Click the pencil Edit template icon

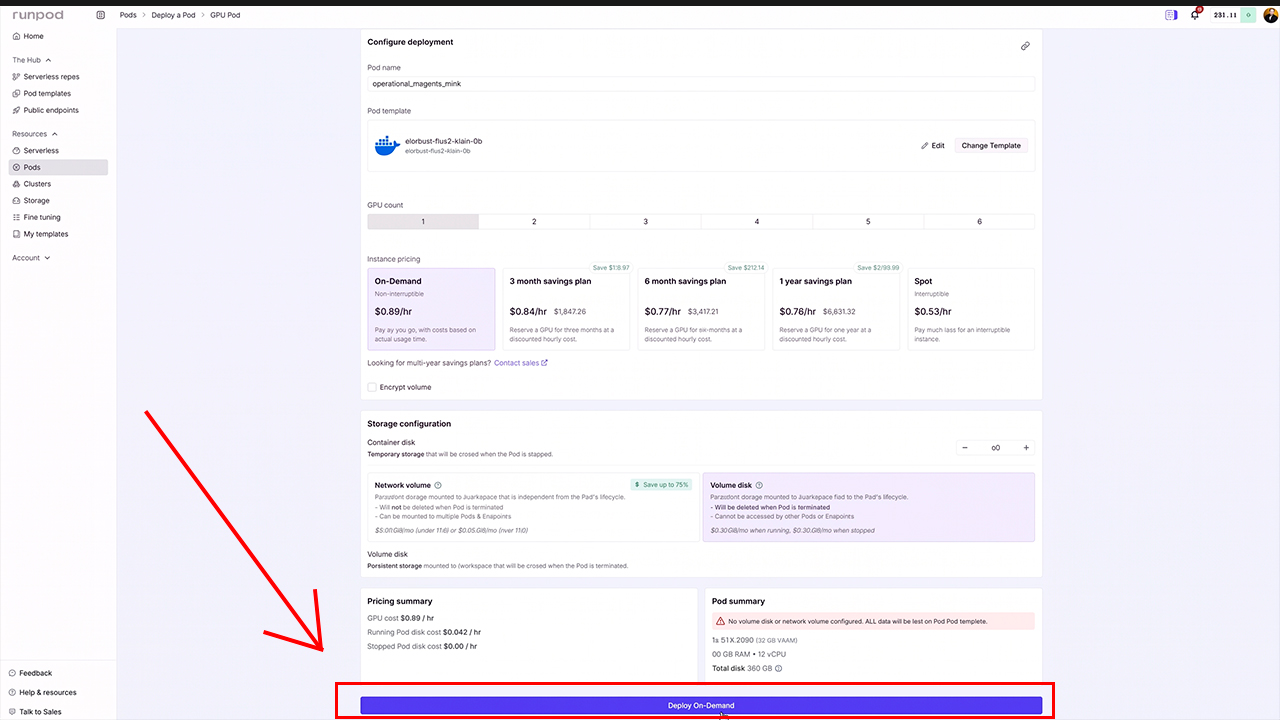(x=925, y=146)
